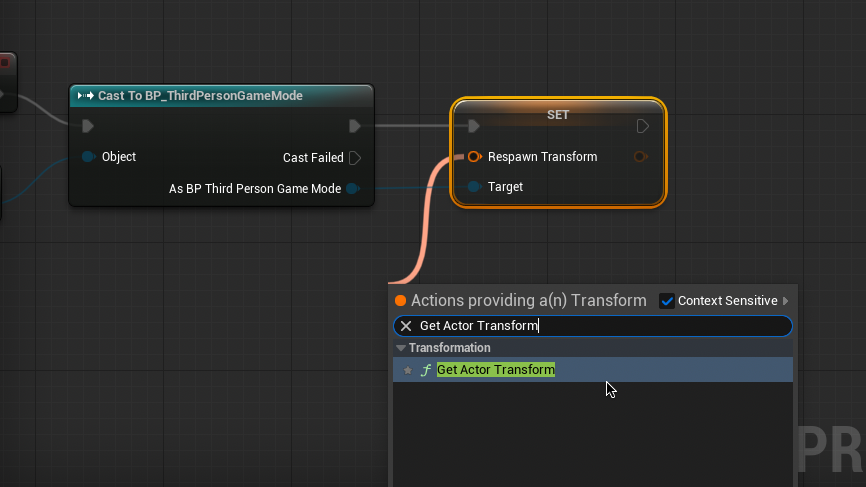Click the Cast Failed execution pin

point(355,158)
